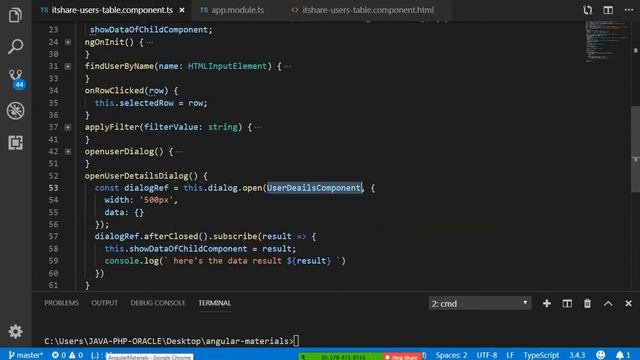The height and width of the screenshot is (360, 640).
Task: Expand the folded applyFilter method
Action: tap(68, 127)
